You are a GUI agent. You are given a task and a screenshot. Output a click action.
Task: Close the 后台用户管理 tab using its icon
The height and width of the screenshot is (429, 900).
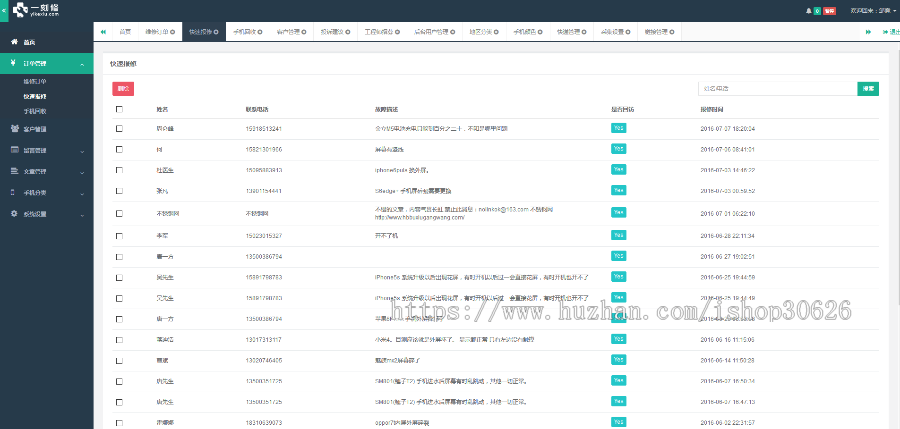(x=452, y=32)
